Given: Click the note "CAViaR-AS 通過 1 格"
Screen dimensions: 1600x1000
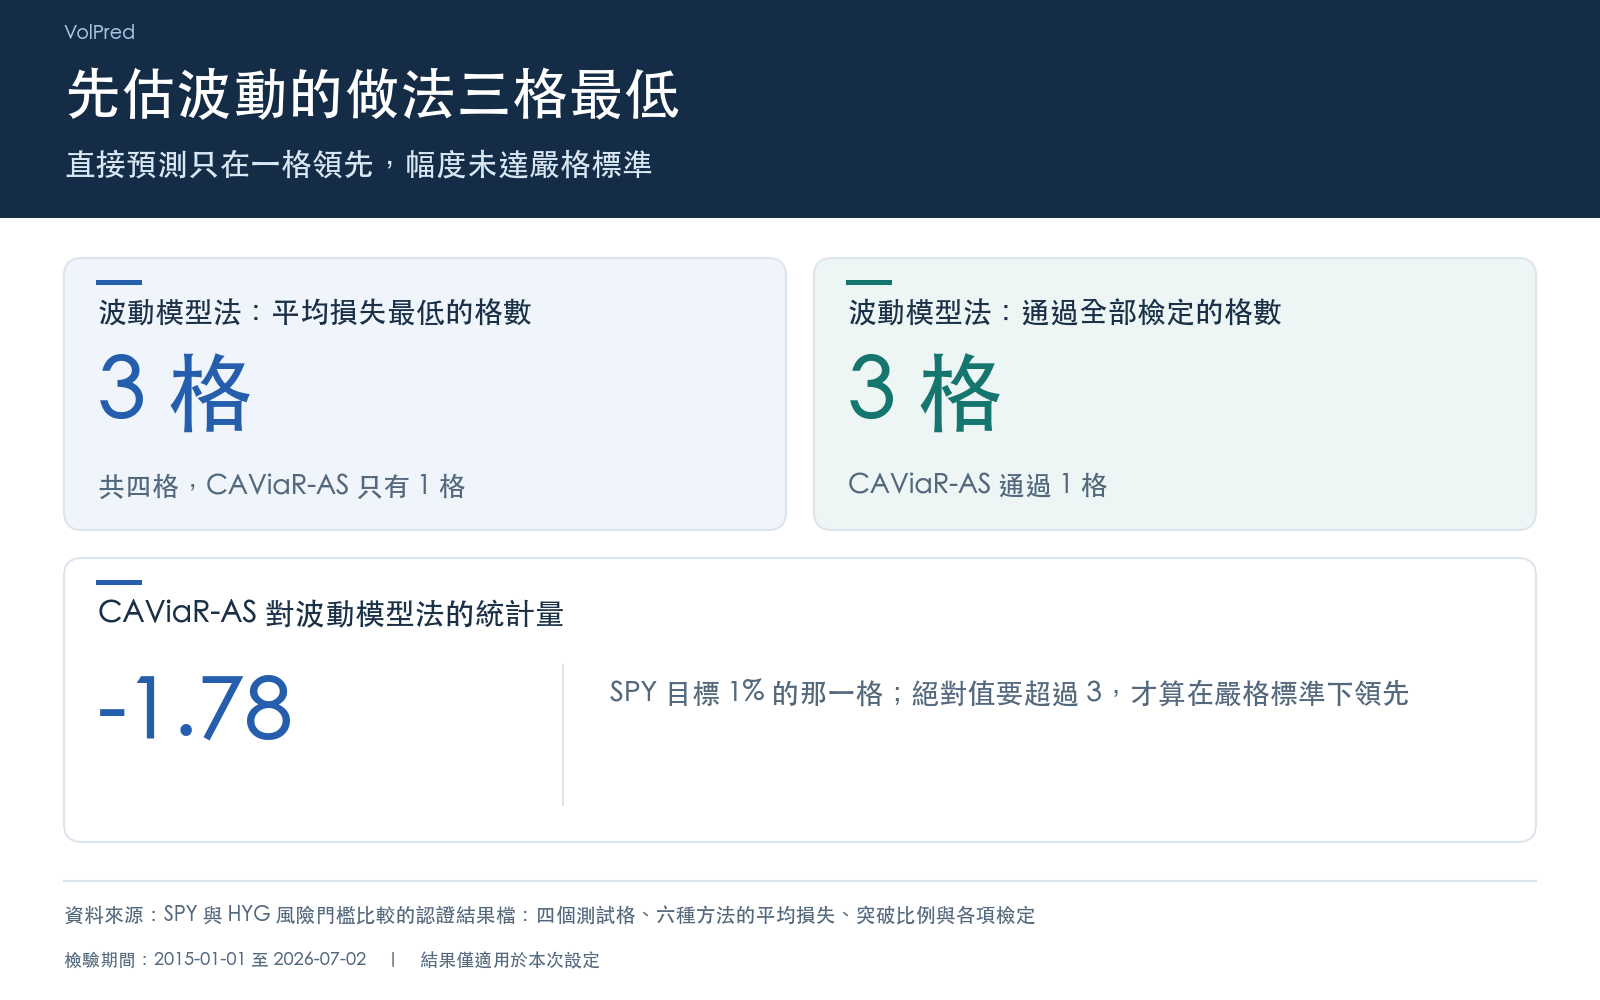Looking at the screenshot, I should click(x=977, y=485).
